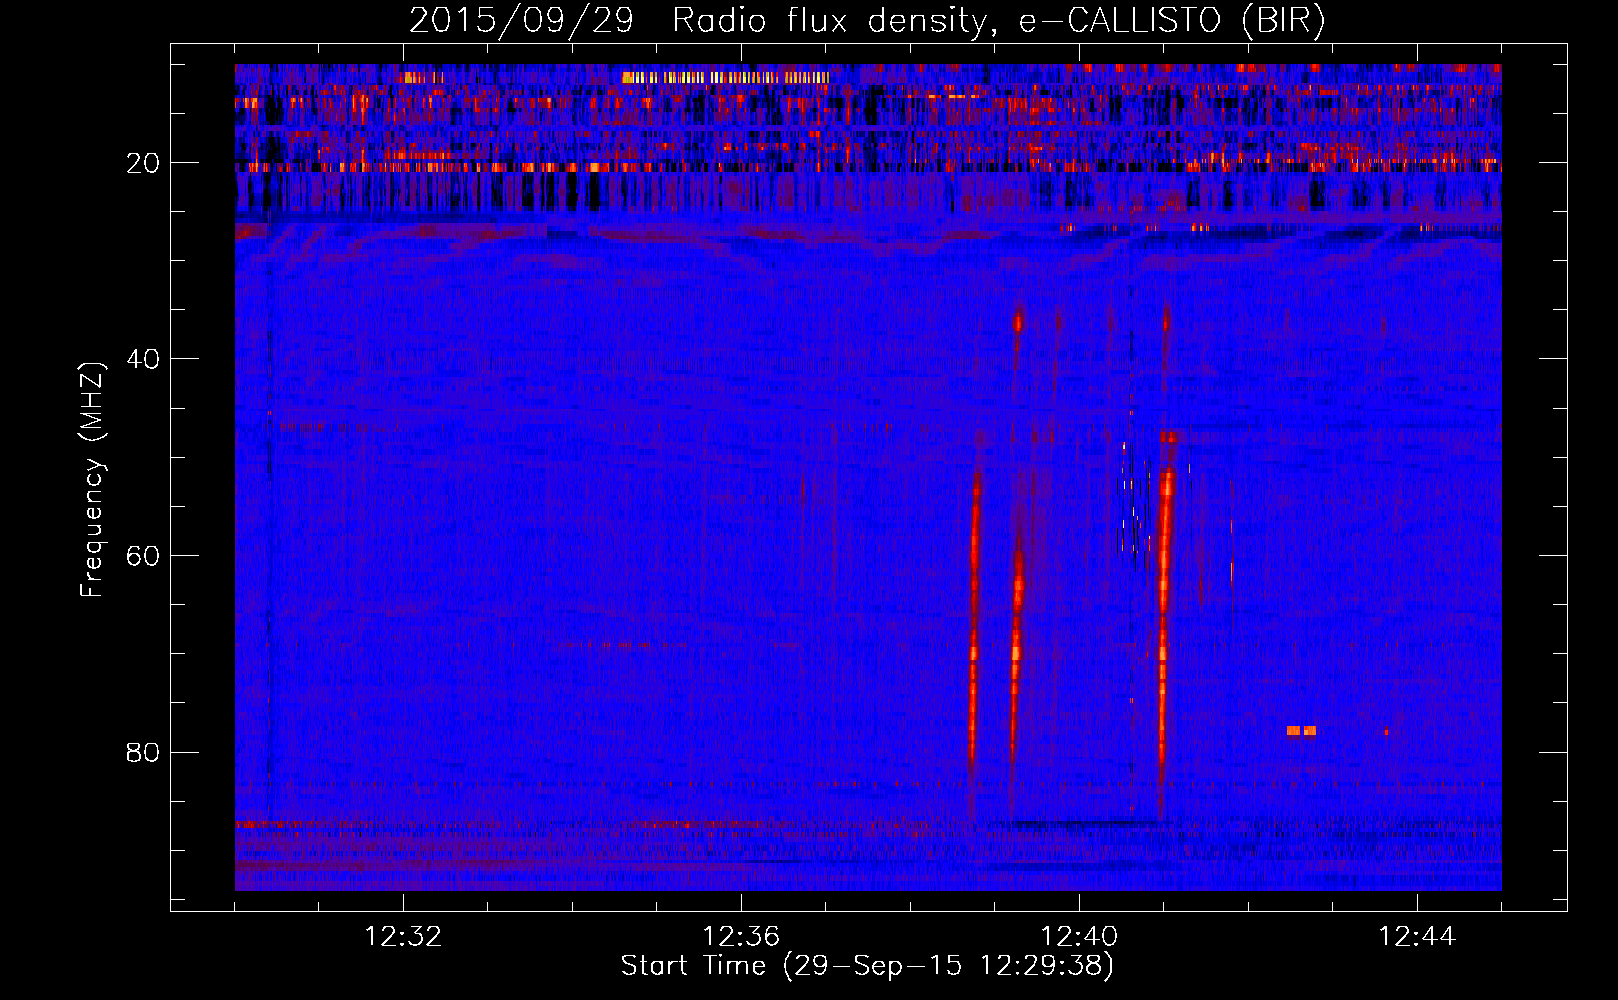The image size is (1618, 1000).
Task: Click the 12:44 time tick label
Action: [1417, 937]
